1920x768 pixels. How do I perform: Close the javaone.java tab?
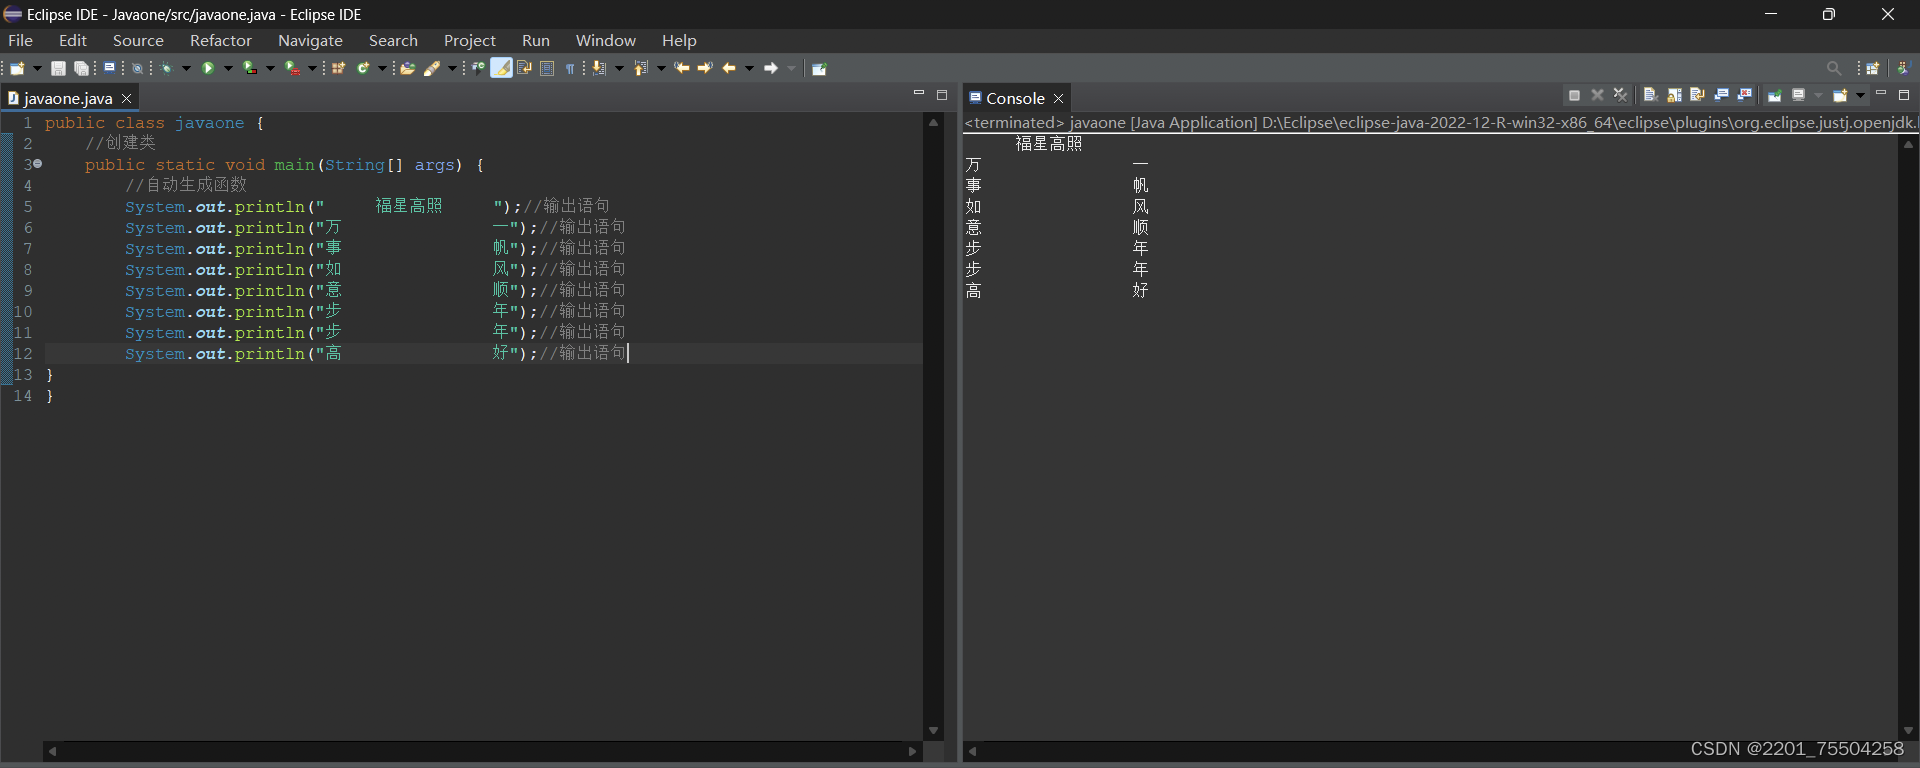tap(127, 98)
